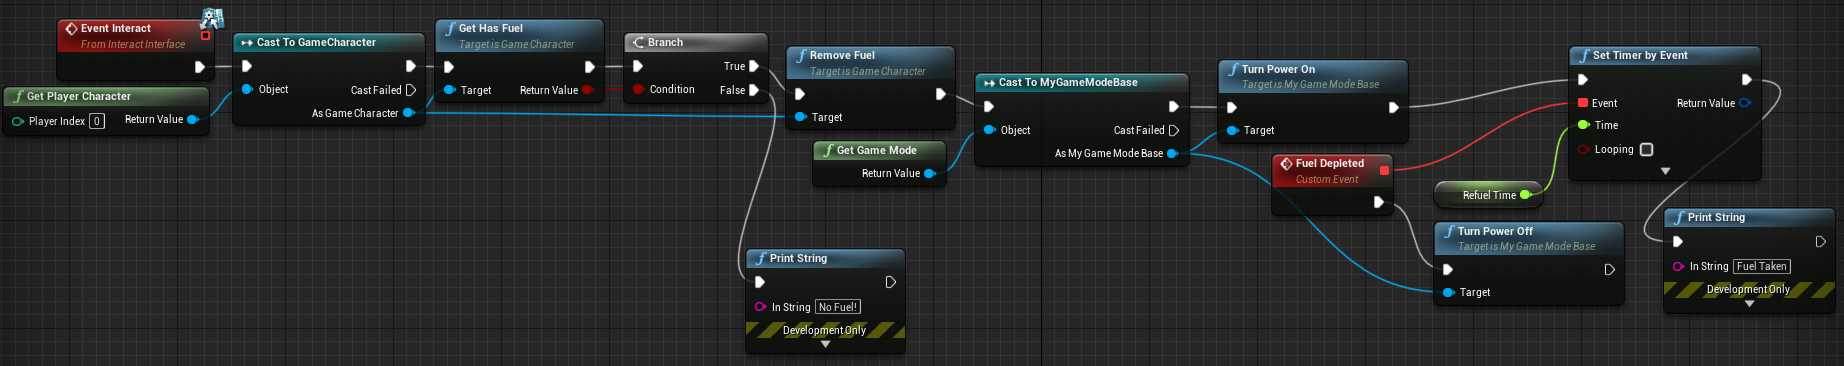Click Looping input pin on Set Timer
Viewport: 1844px width, 366px height.
pyautogui.click(x=1583, y=149)
